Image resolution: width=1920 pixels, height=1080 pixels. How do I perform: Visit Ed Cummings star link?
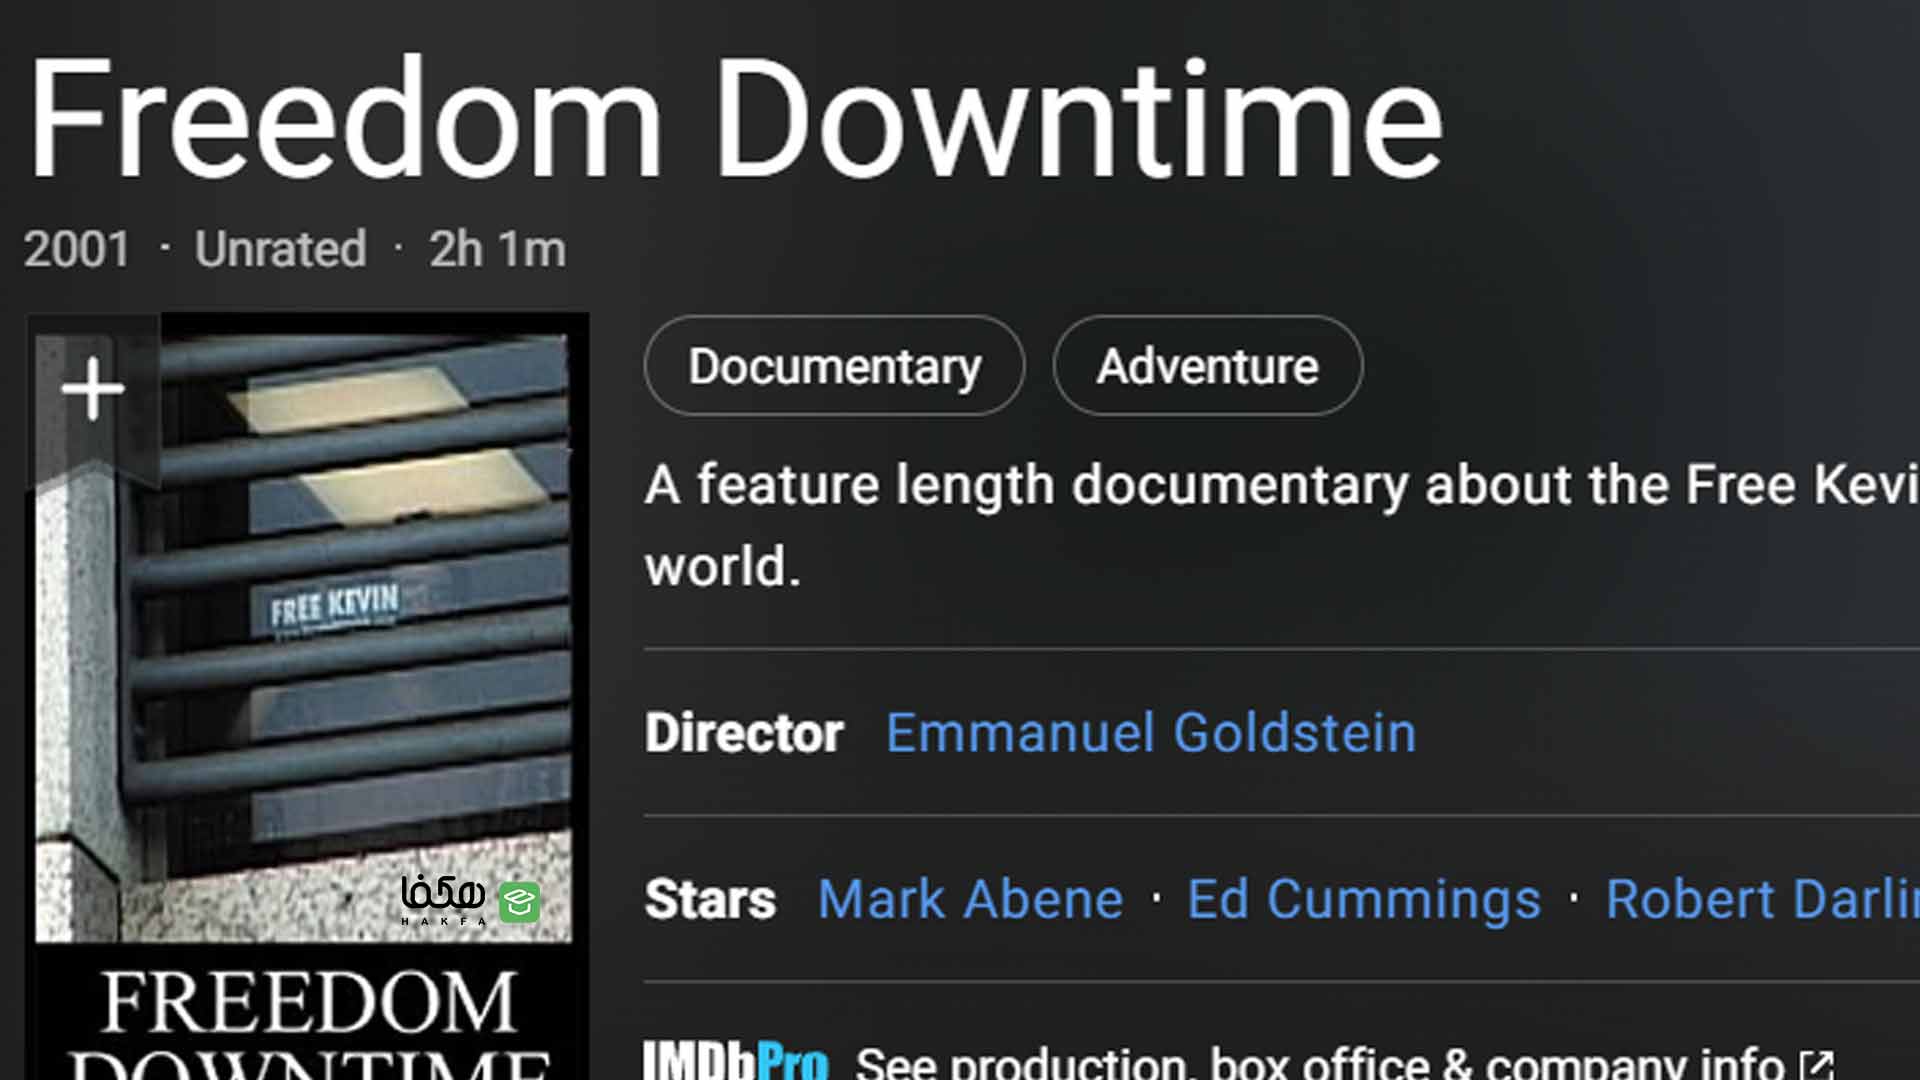[1364, 899]
